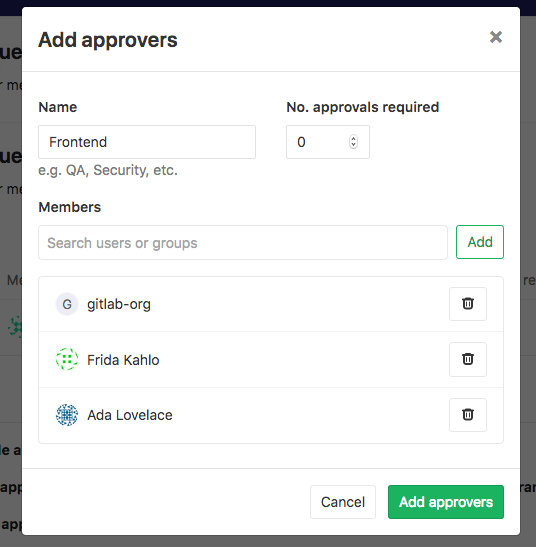536x547 pixels.
Task: Click Ada Lovelace's blue avatar
Action: pyautogui.click(x=67, y=415)
